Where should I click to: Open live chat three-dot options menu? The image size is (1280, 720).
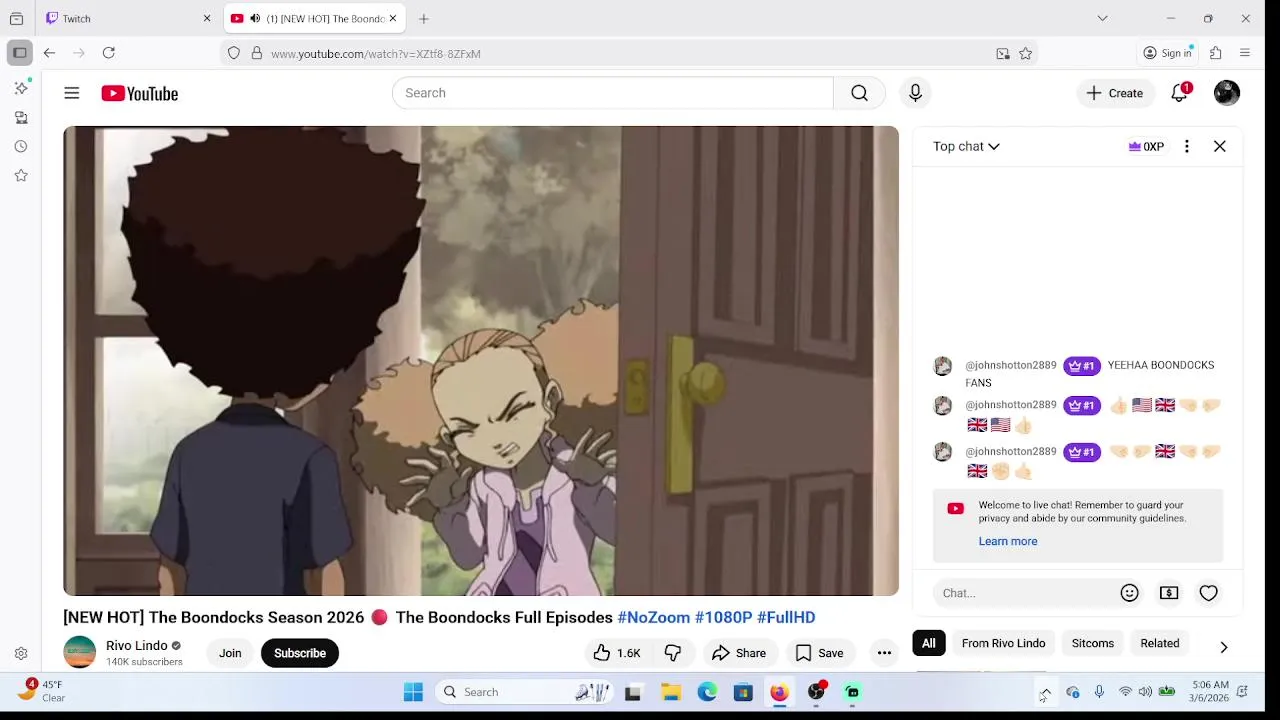pos(1187,146)
